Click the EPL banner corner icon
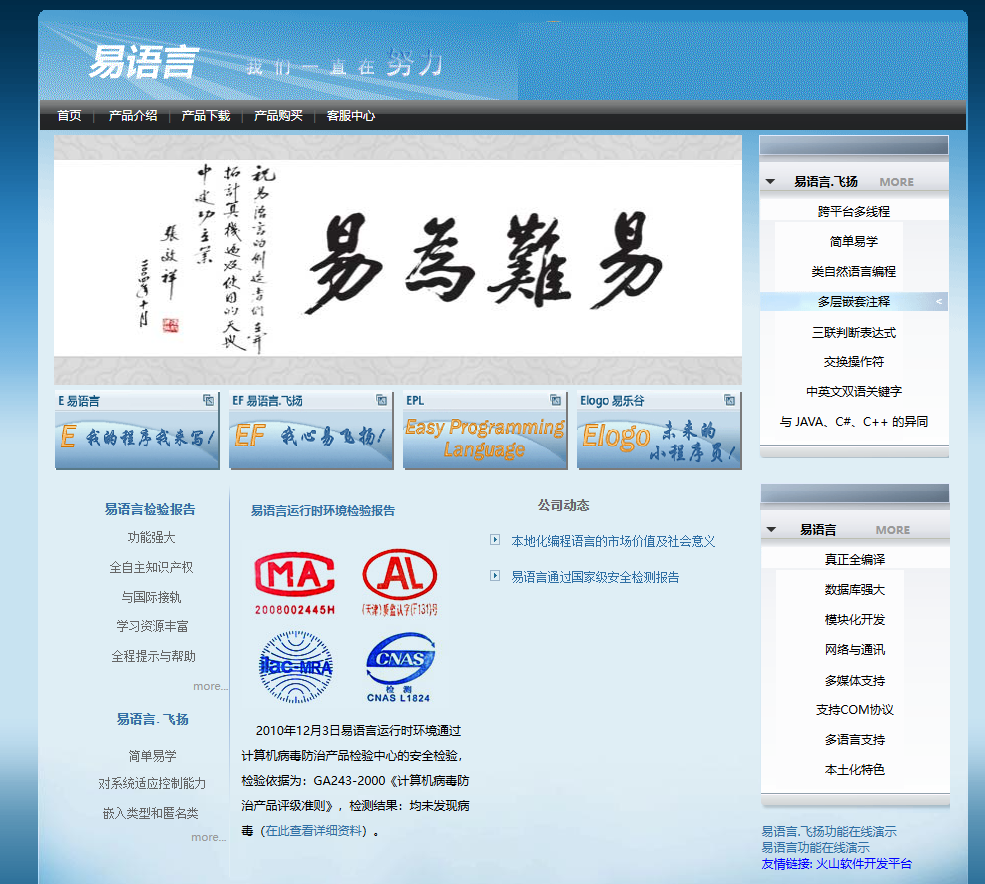This screenshot has width=985, height=884. click(556, 399)
